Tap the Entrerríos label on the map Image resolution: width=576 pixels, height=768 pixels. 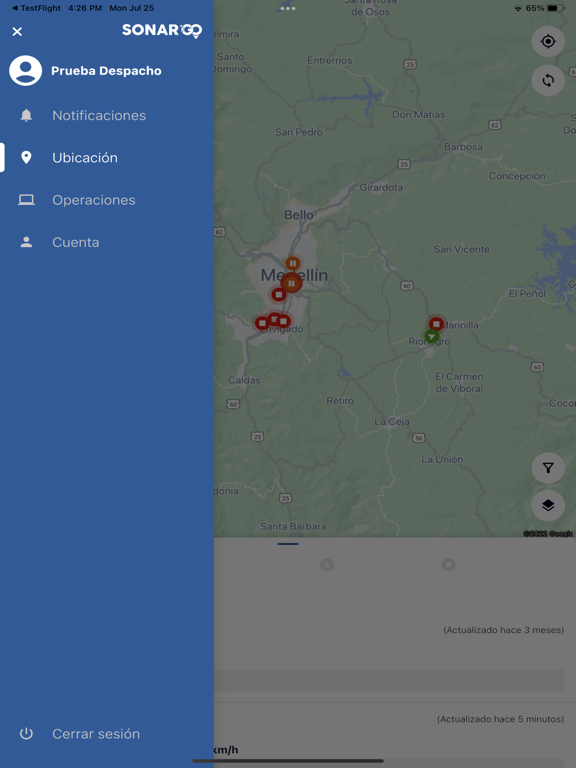point(330,61)
